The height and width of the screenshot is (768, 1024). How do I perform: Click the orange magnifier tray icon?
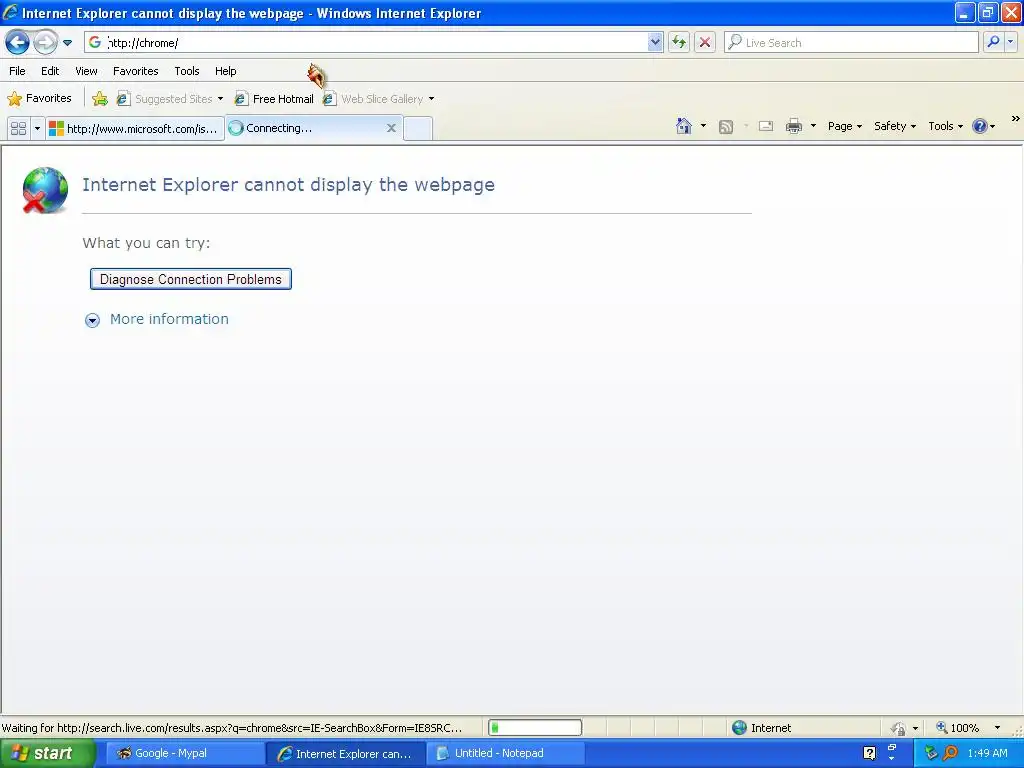[x=951, y=753]
